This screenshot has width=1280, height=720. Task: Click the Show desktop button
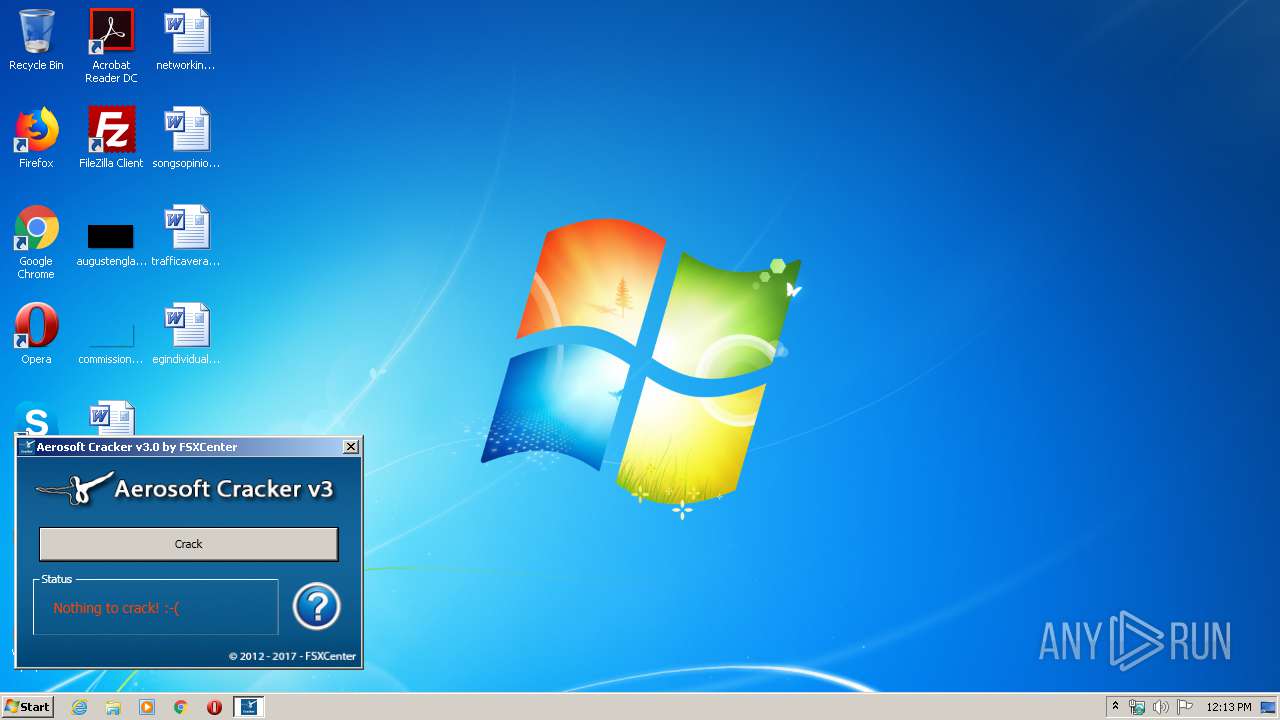coord(1269,707)
